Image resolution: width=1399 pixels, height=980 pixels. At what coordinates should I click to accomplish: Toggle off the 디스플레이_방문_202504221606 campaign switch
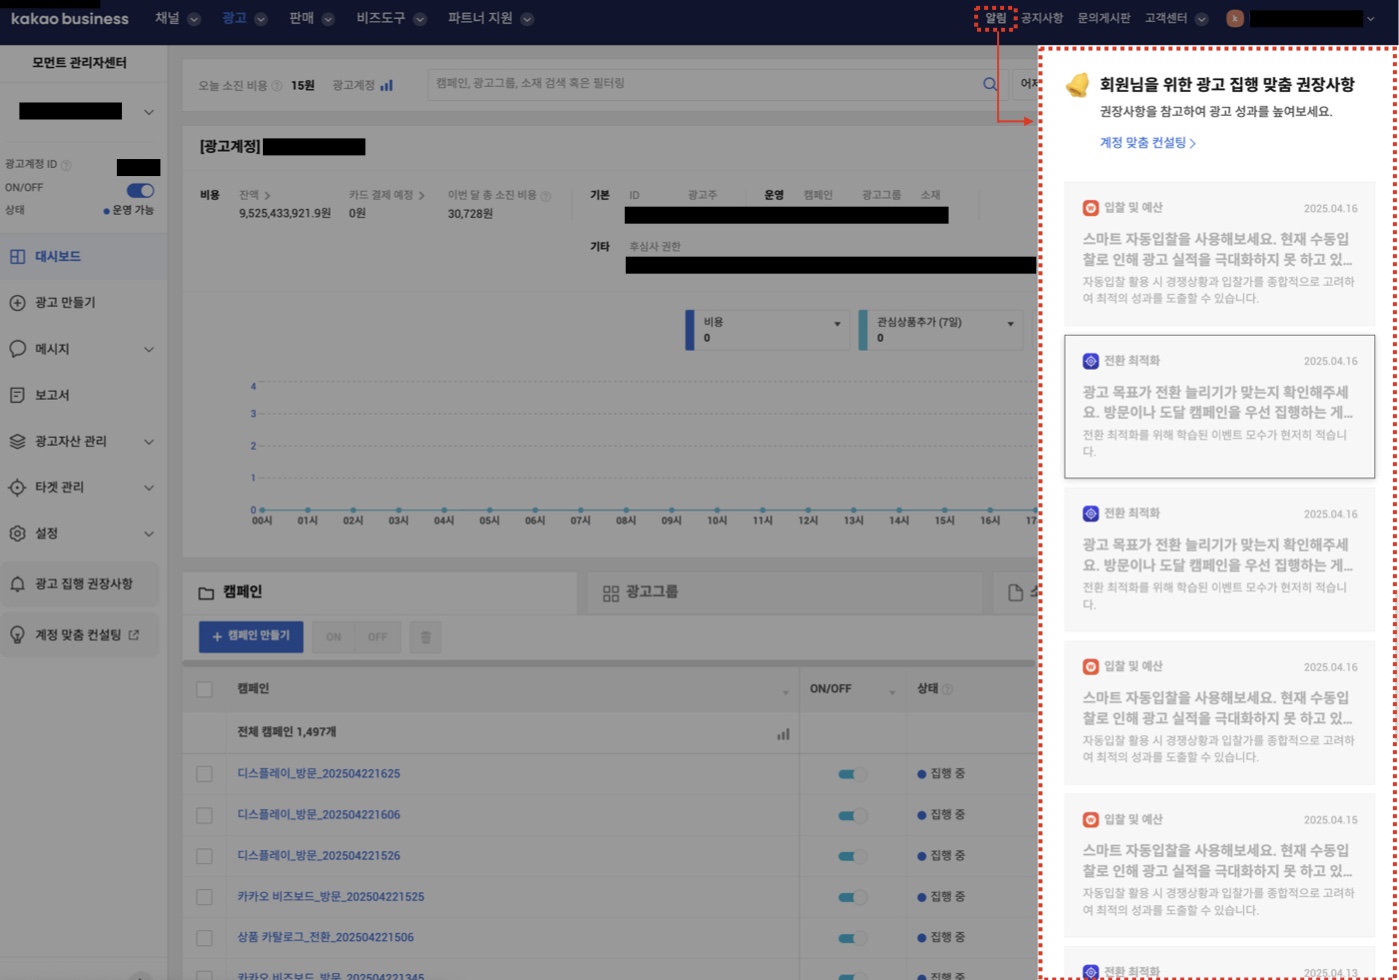[852, 815]
